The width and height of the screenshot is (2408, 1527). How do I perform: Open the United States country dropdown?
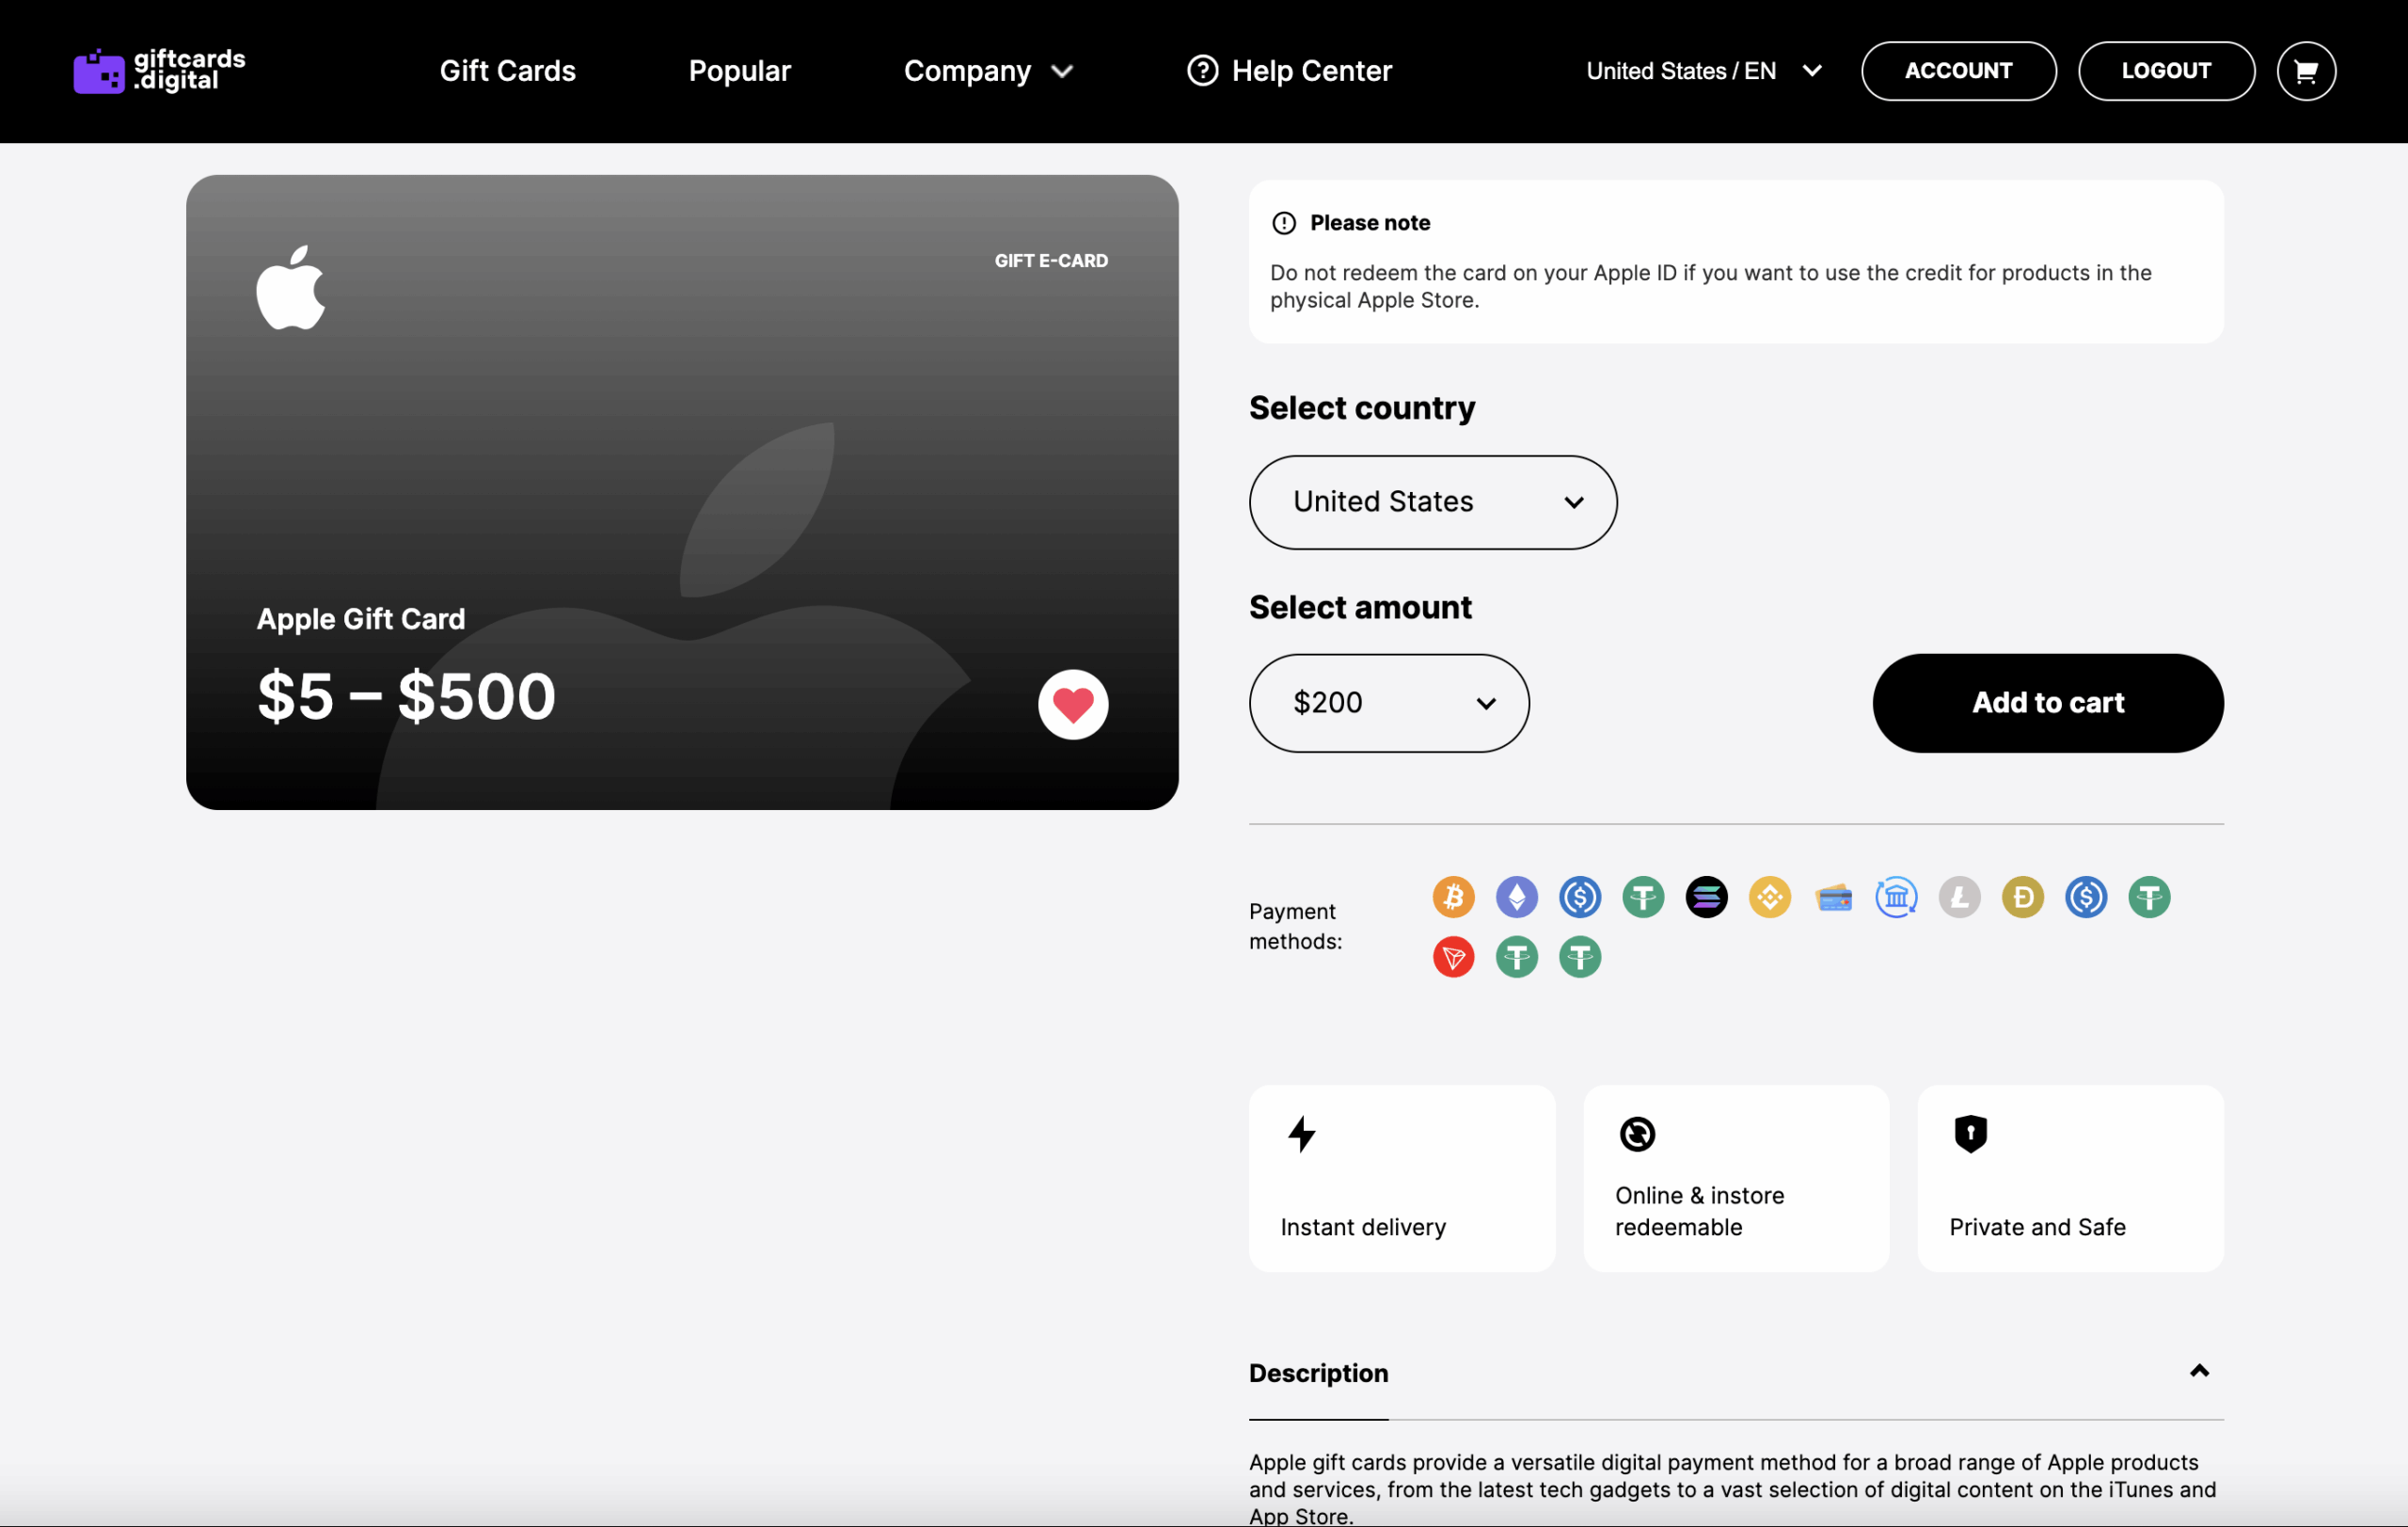[1432, 502]
